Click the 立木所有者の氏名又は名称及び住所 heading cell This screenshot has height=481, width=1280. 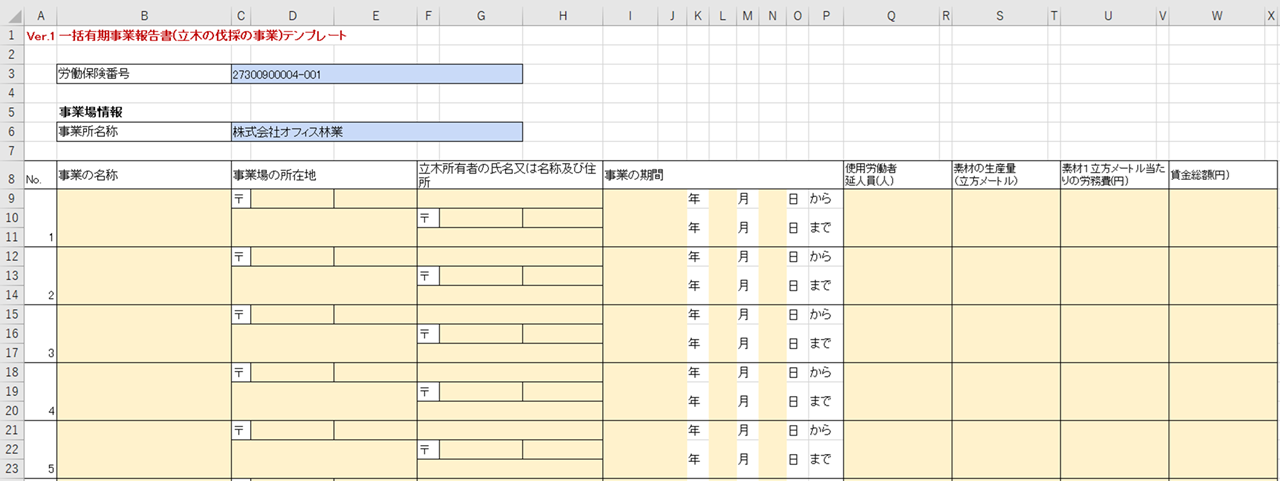tap(509, 174)
